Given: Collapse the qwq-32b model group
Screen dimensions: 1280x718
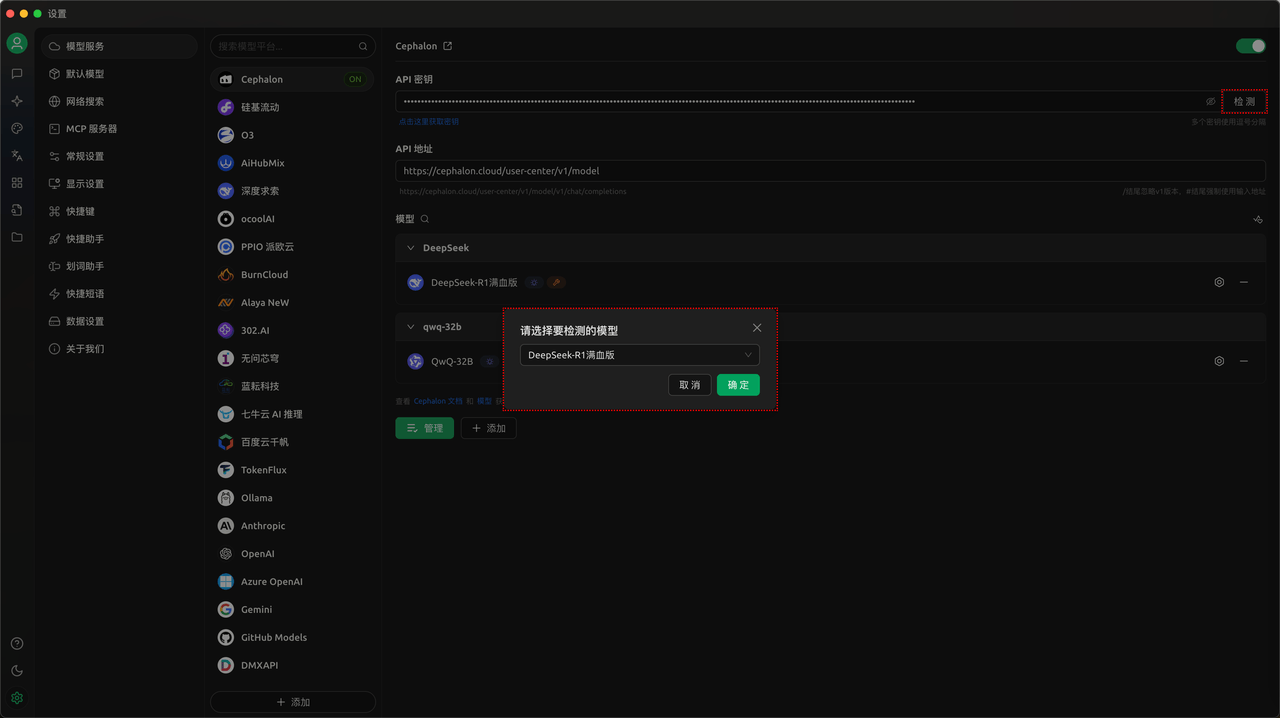Looking at the screenshot, I should [x=410, y=327].
